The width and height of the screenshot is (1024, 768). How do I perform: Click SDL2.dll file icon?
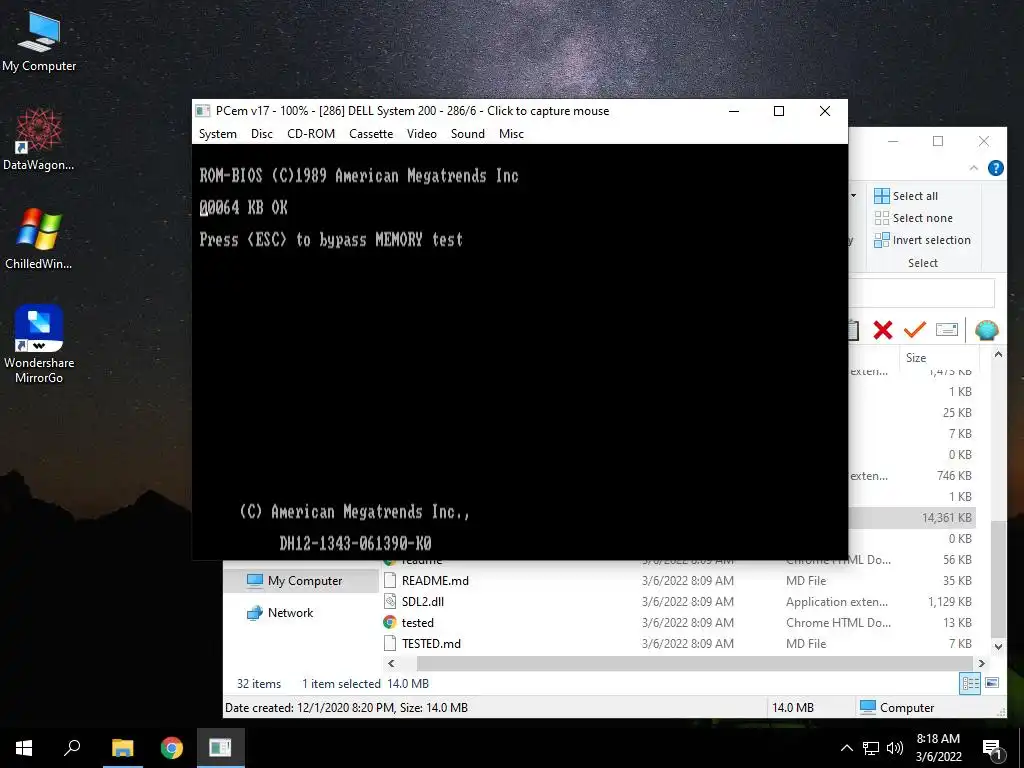[390, 601]
